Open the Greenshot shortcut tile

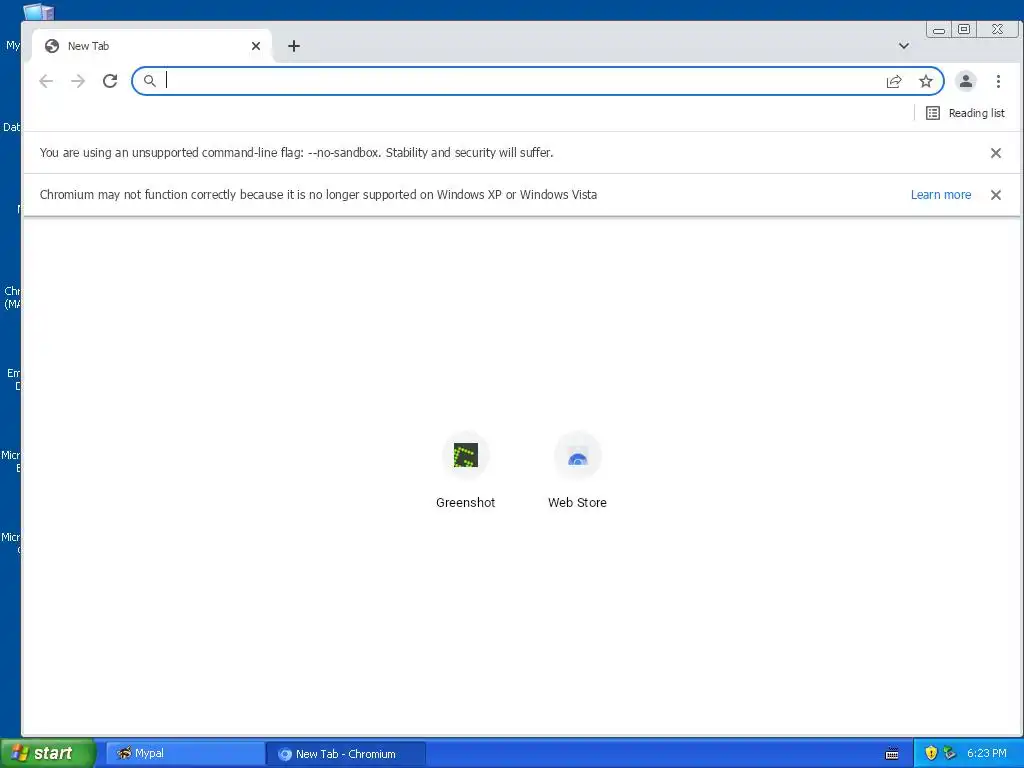[x=466, y=470]
